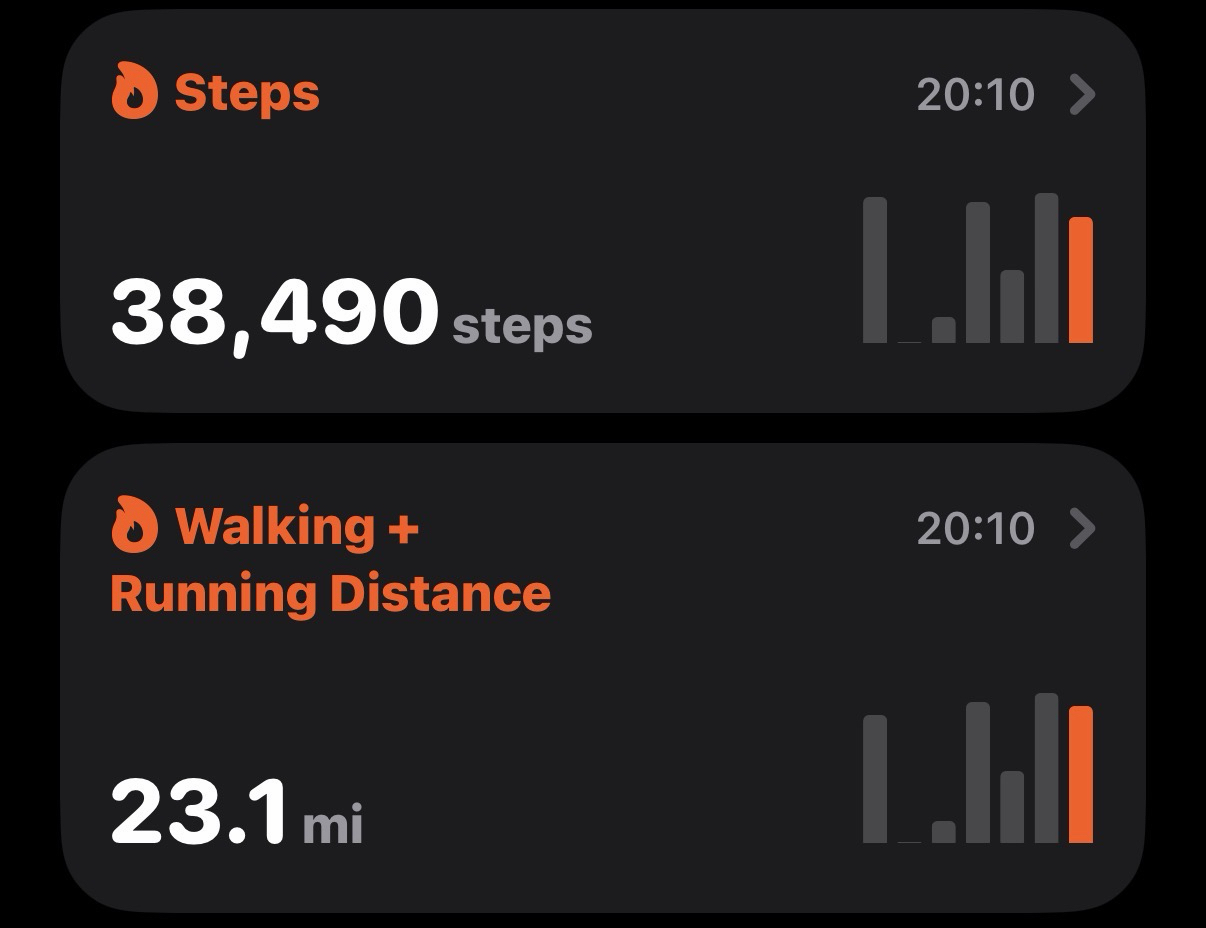Tap the gray "steps" unit label
The image size is (1206, 928).
(522, 326)
